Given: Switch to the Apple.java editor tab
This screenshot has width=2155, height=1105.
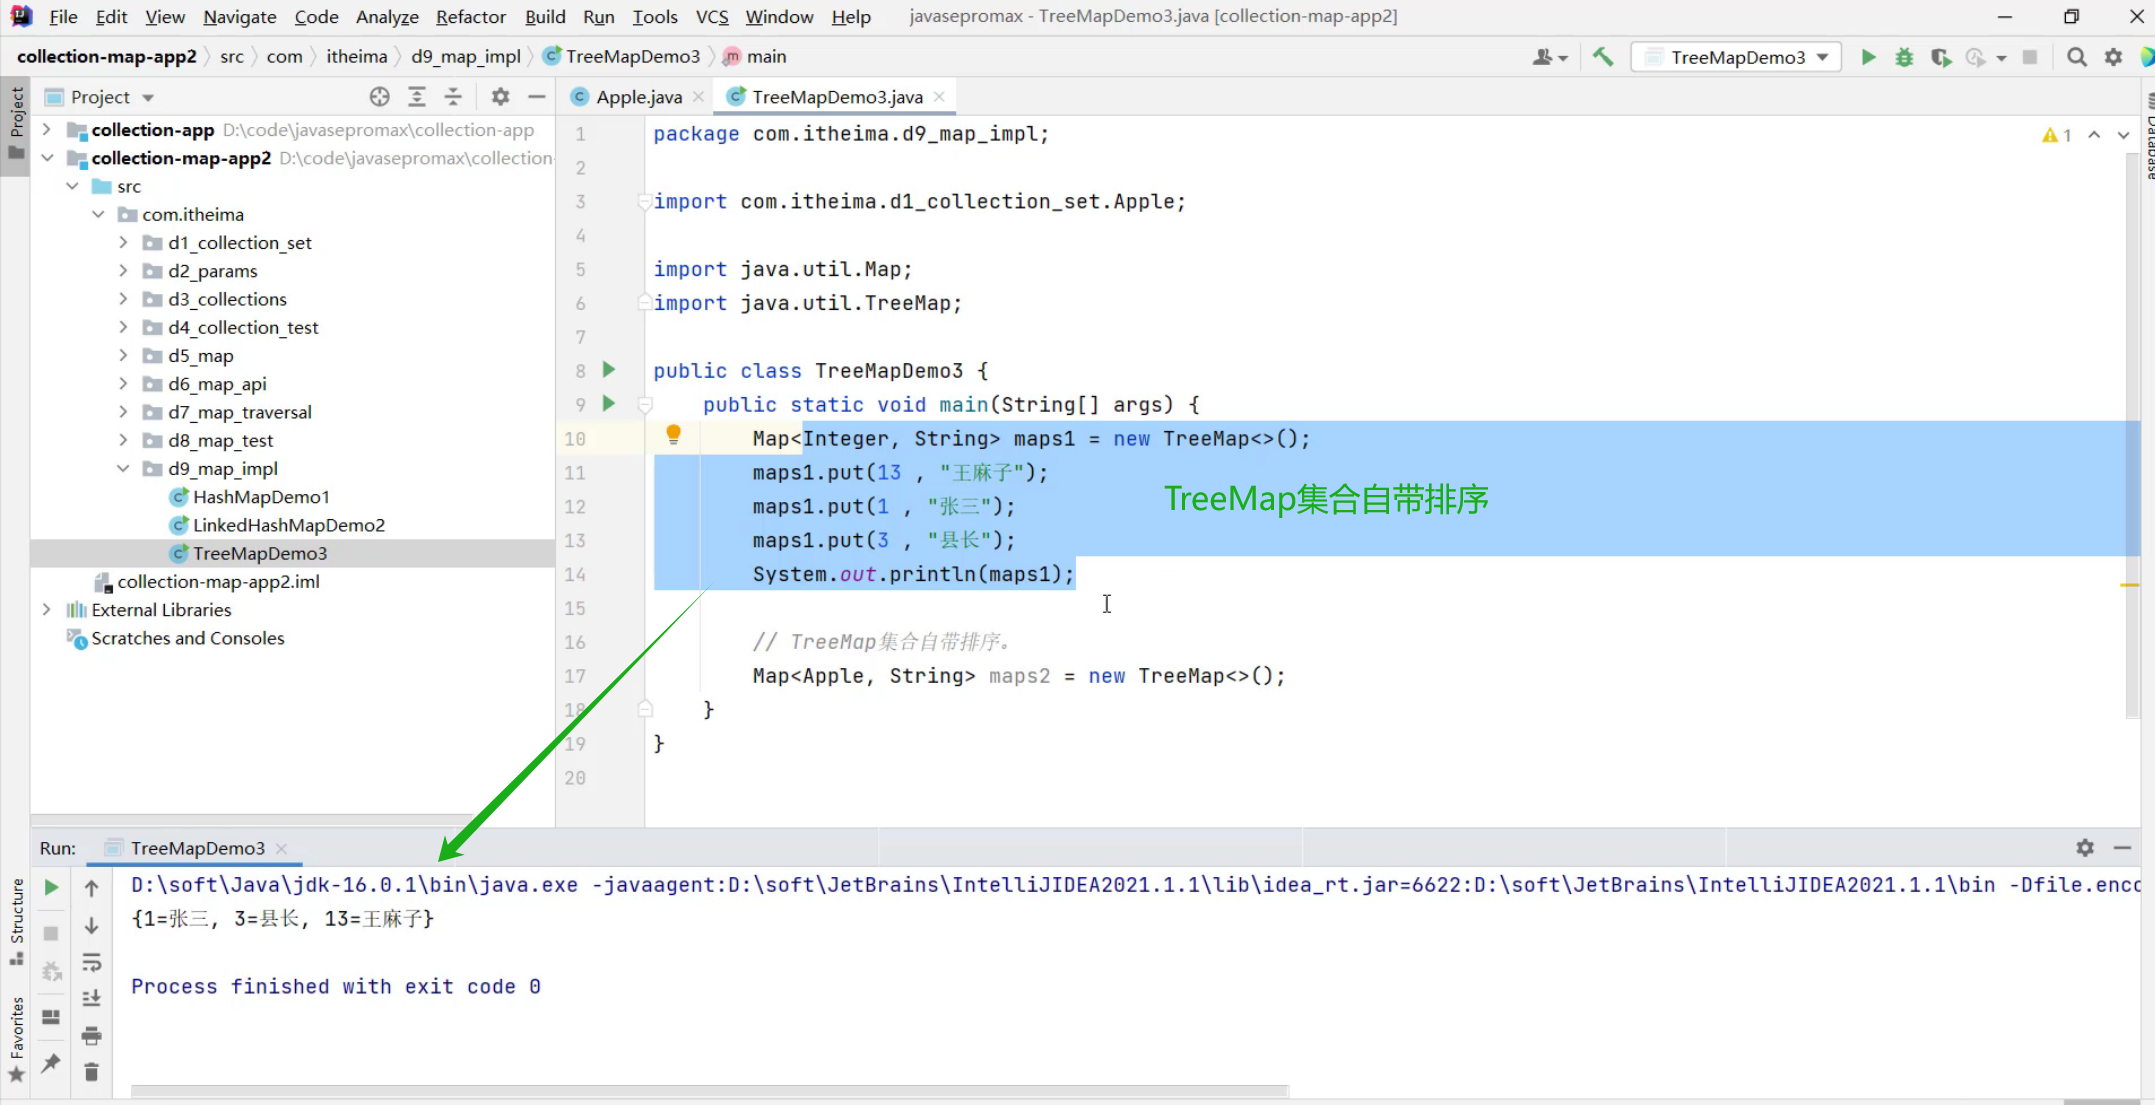Looking at the screenshot, I should (638, 97).
